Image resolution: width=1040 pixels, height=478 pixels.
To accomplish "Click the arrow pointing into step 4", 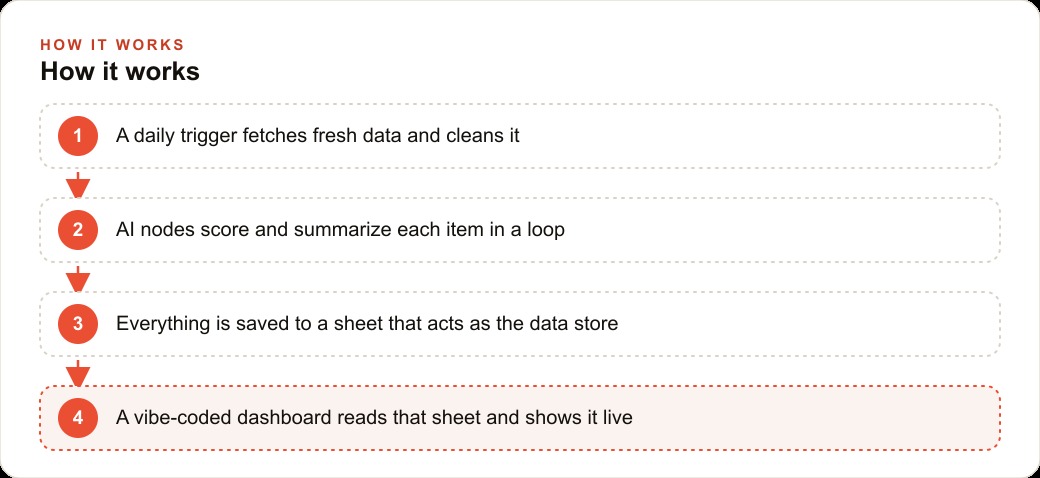I will click(78, 373).
